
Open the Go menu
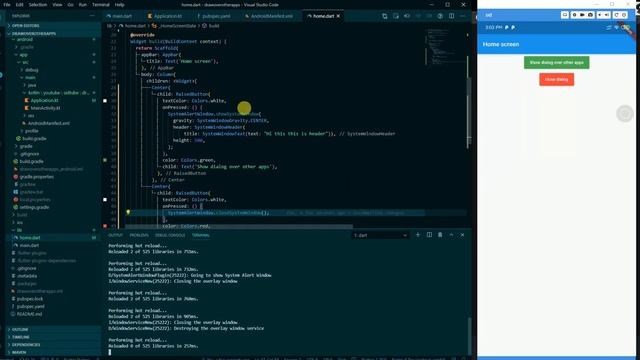pos(70,4)
